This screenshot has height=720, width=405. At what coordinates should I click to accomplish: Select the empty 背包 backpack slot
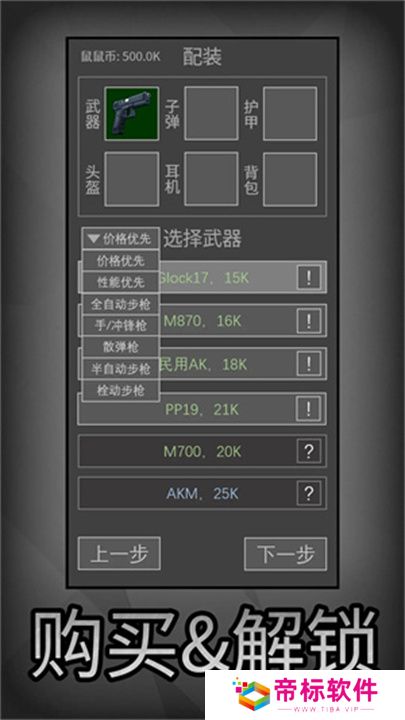[x=290, y=179]
